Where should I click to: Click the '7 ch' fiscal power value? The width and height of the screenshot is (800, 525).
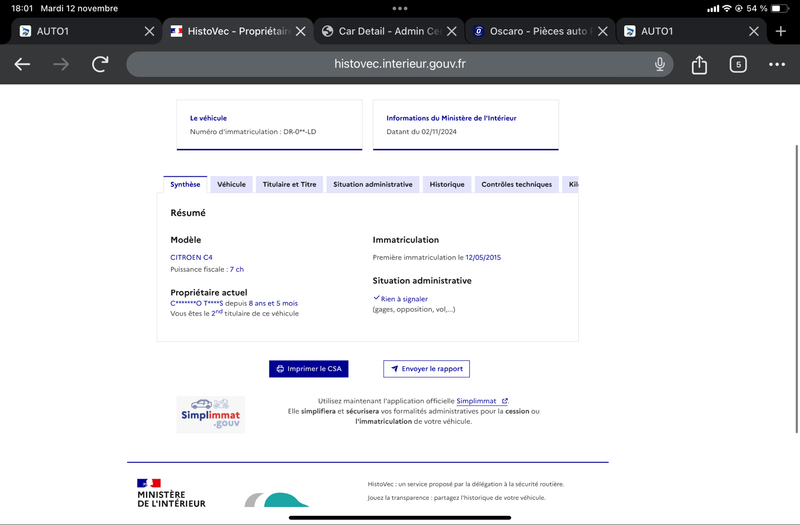[237, 269]
